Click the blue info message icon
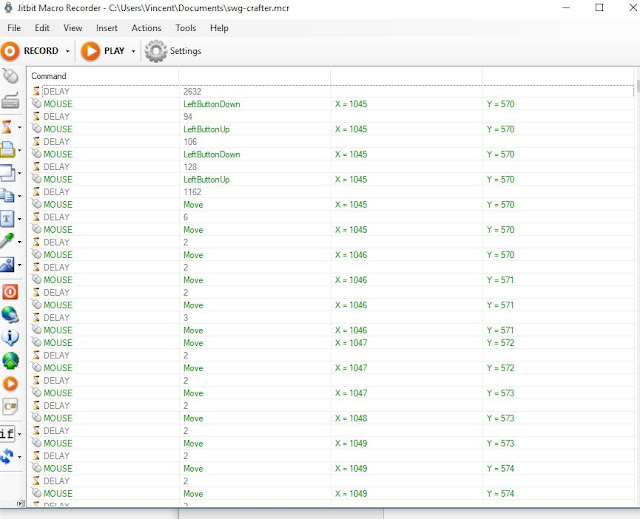The height and width of the screenshot is (519, 640). [x=10, y=338]
